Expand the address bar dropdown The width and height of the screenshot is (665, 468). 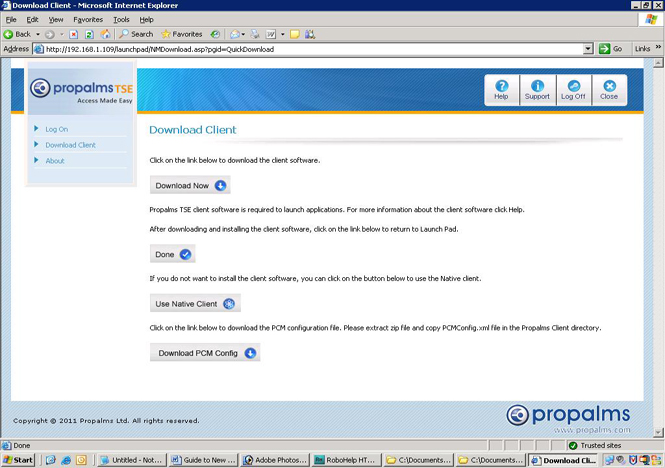(x=588, y=49)
